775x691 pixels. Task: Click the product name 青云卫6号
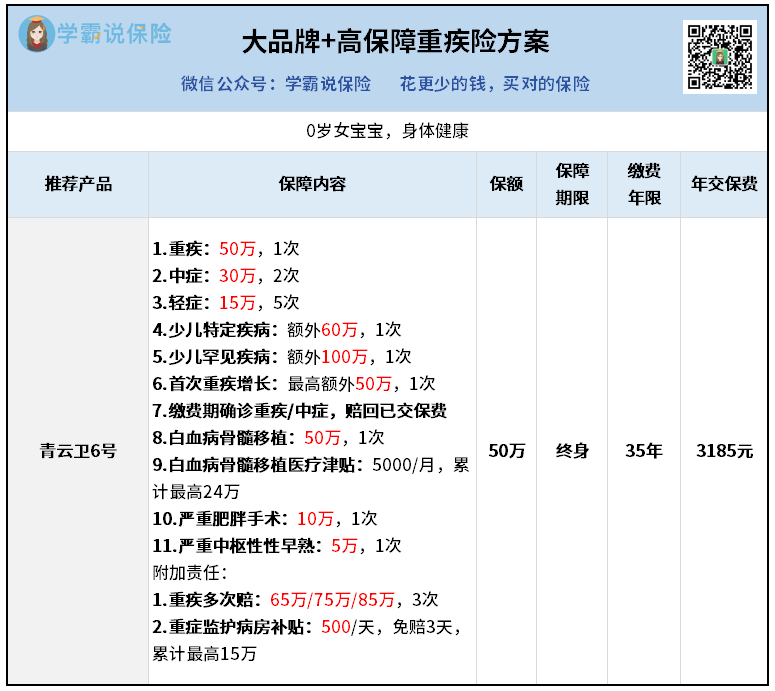point(78,451)
